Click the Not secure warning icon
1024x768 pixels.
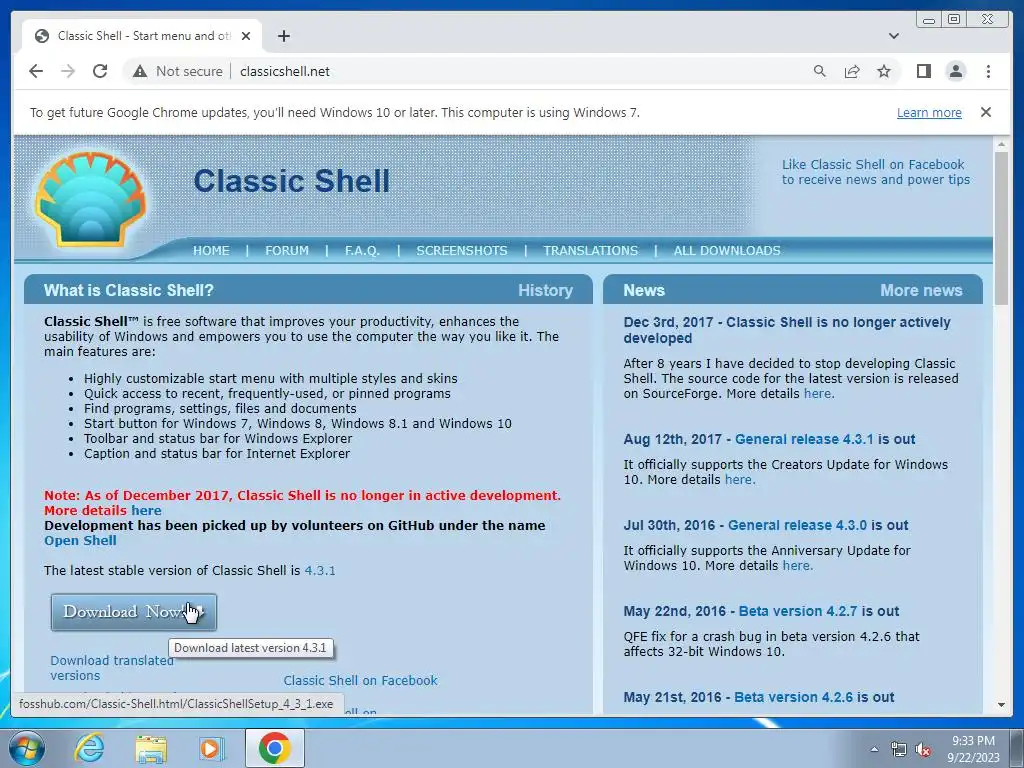140,71
